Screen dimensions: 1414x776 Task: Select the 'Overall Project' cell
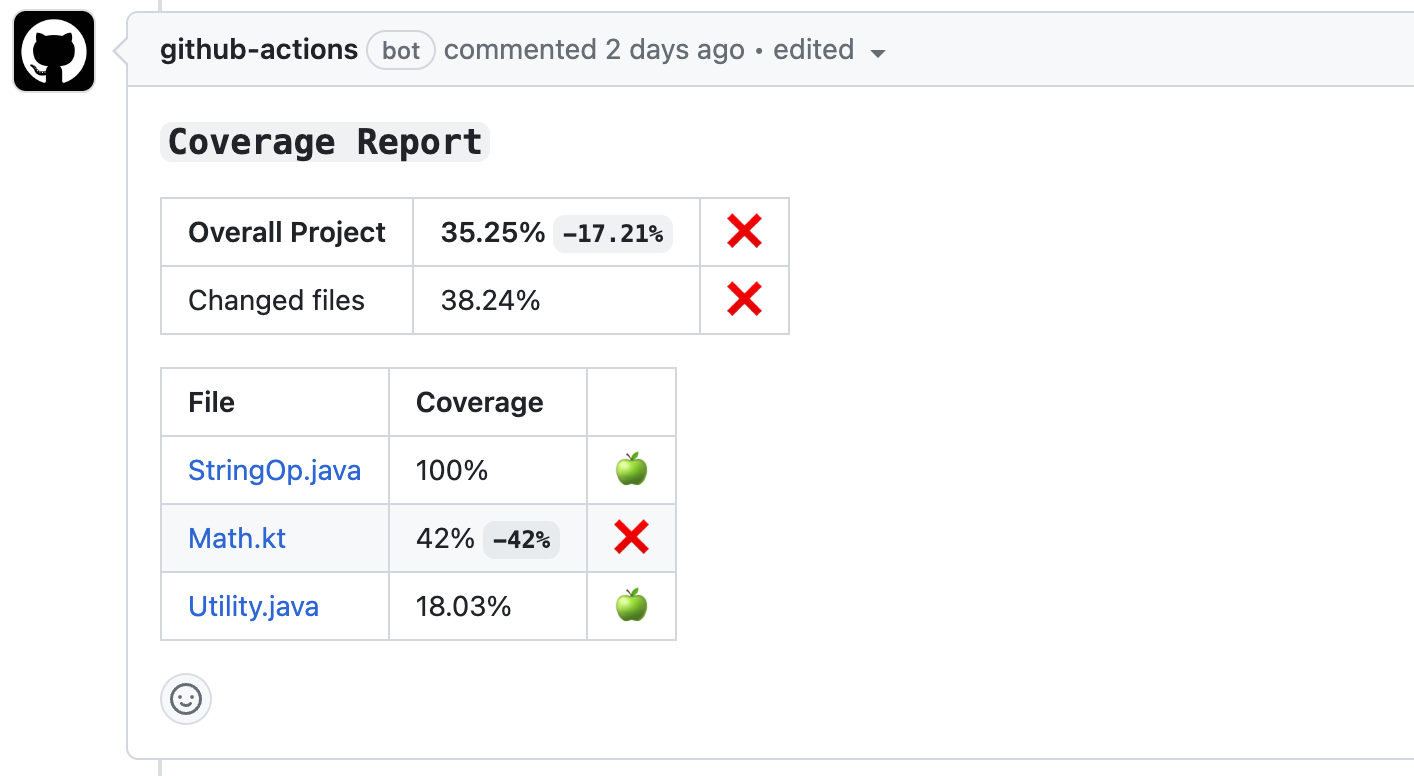coord(287,232)
